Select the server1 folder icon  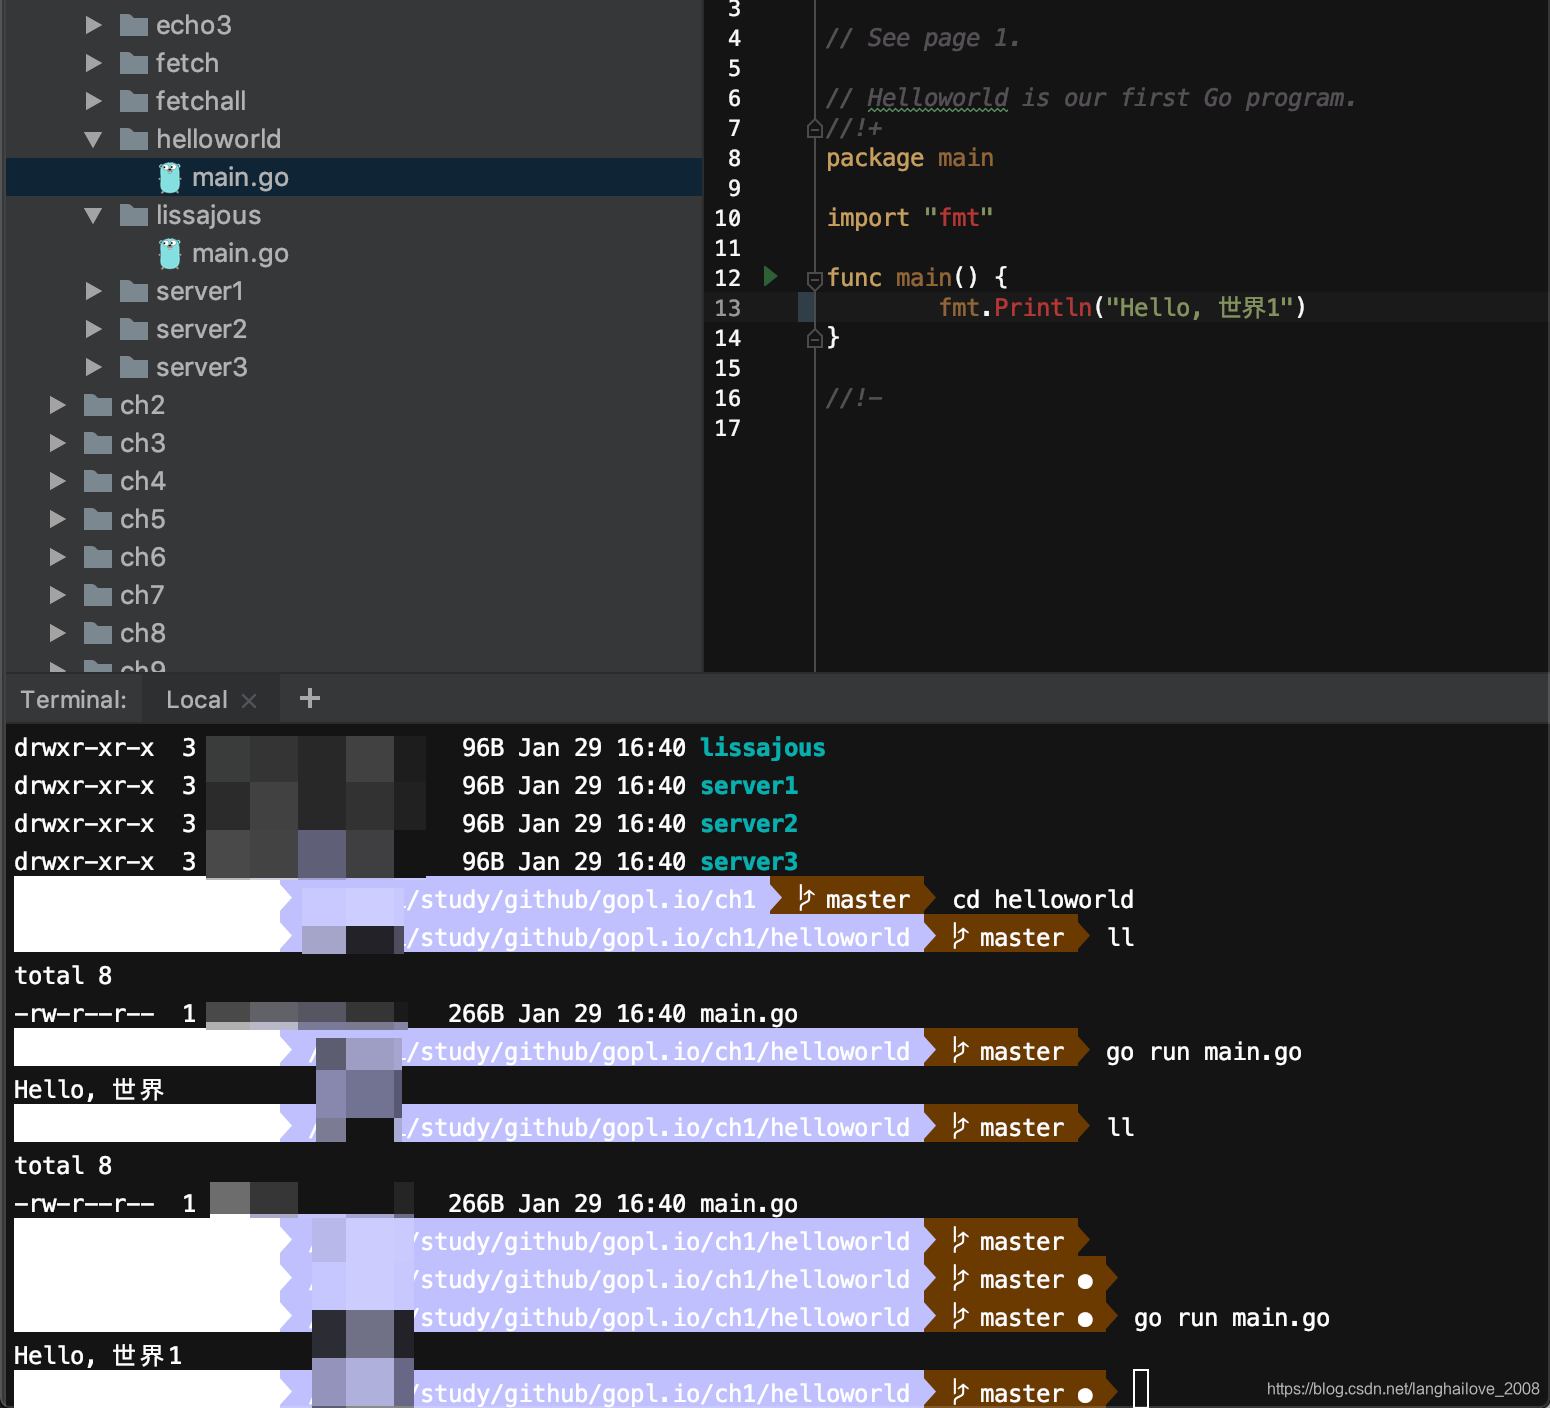(x=134, y=291)
